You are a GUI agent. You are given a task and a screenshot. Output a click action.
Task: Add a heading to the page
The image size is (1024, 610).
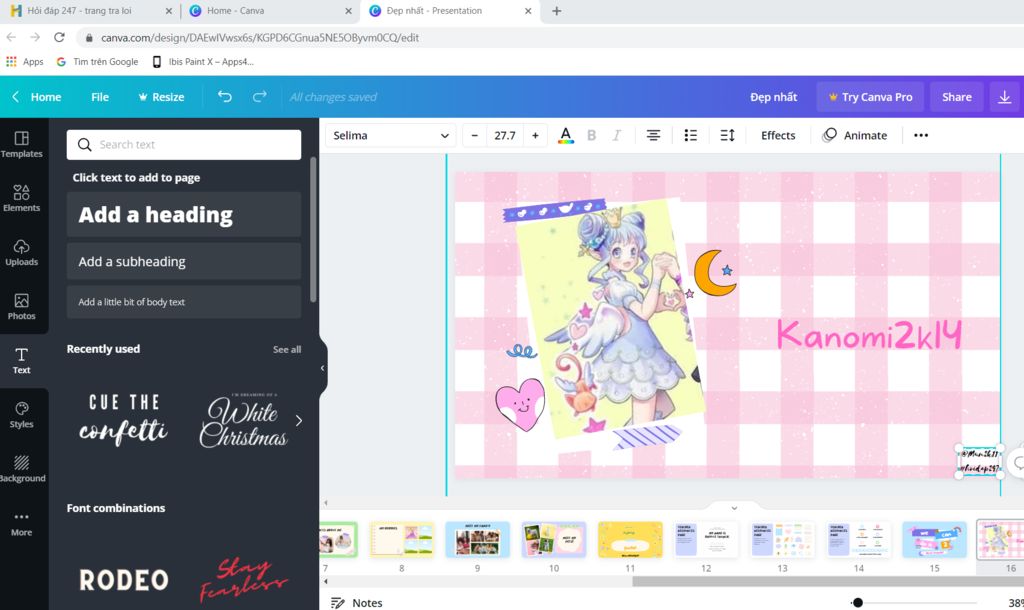[x=184, y=214]
